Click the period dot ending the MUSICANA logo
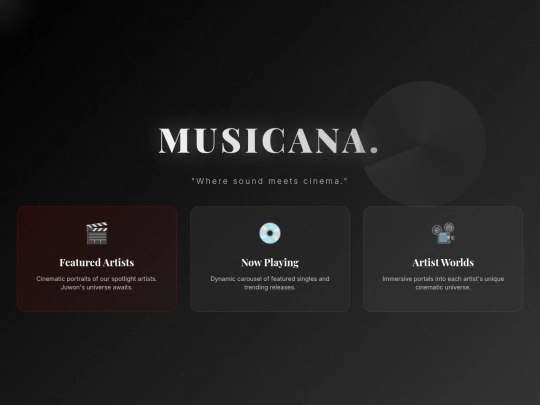The height and width of the screenshot is (405, 540). 374,149
